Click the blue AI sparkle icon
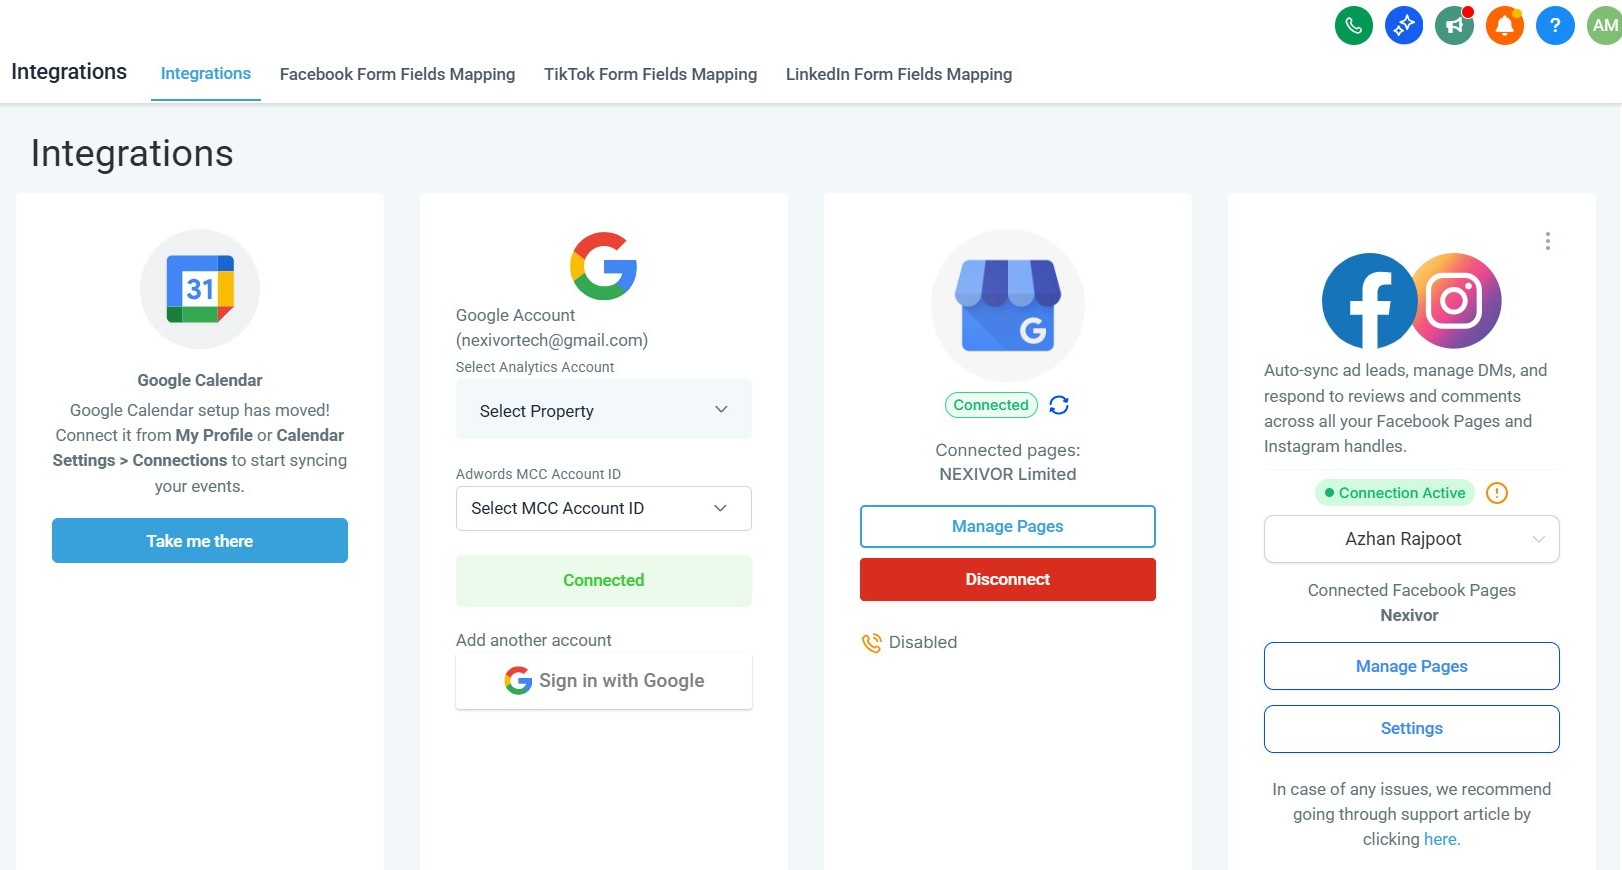 click(1404, 25)
